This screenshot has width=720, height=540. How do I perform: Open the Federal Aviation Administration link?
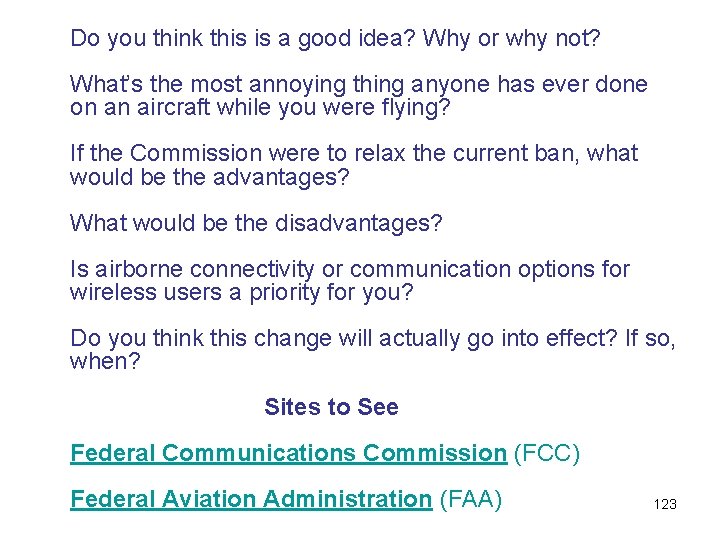[x=250, y=499]
